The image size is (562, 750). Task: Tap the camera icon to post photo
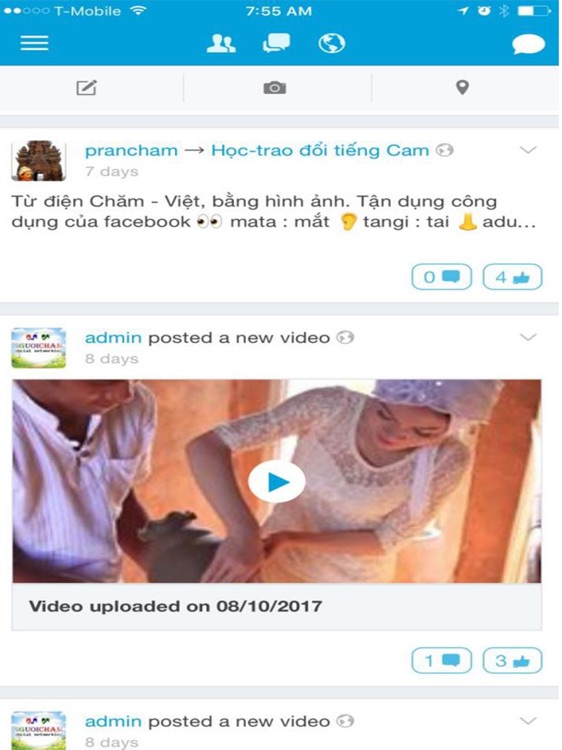275,88
